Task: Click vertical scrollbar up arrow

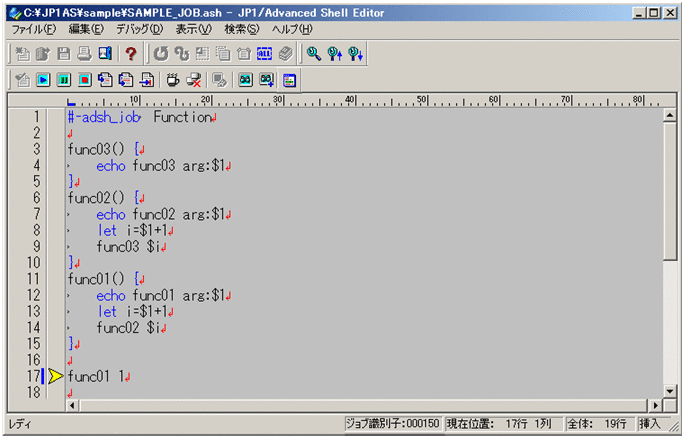Action: pyautogui.click(x=670, y=115)
